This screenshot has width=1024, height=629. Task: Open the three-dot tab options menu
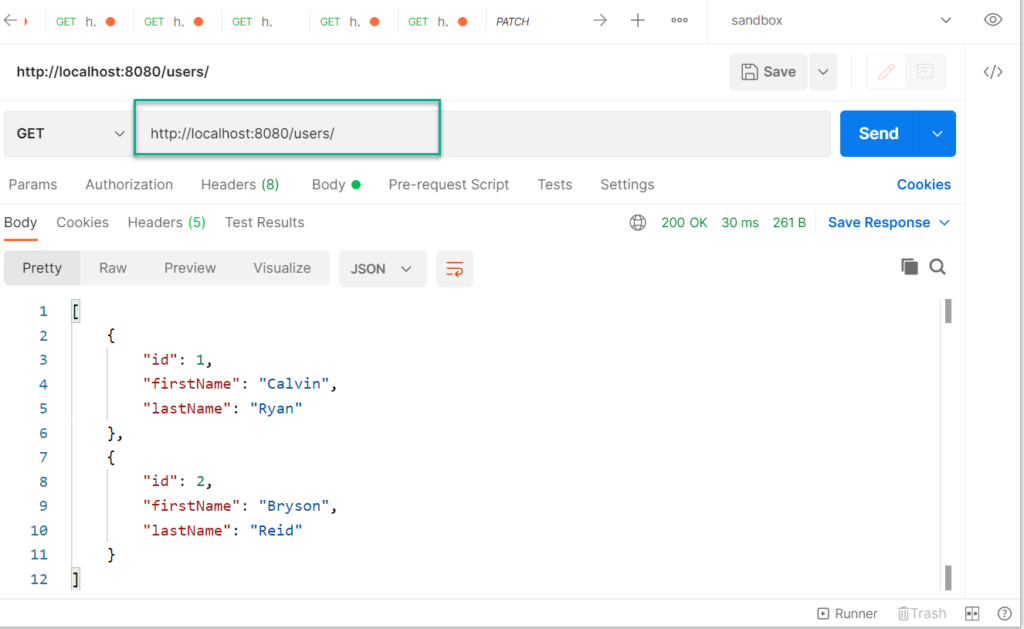pos(679,20)
